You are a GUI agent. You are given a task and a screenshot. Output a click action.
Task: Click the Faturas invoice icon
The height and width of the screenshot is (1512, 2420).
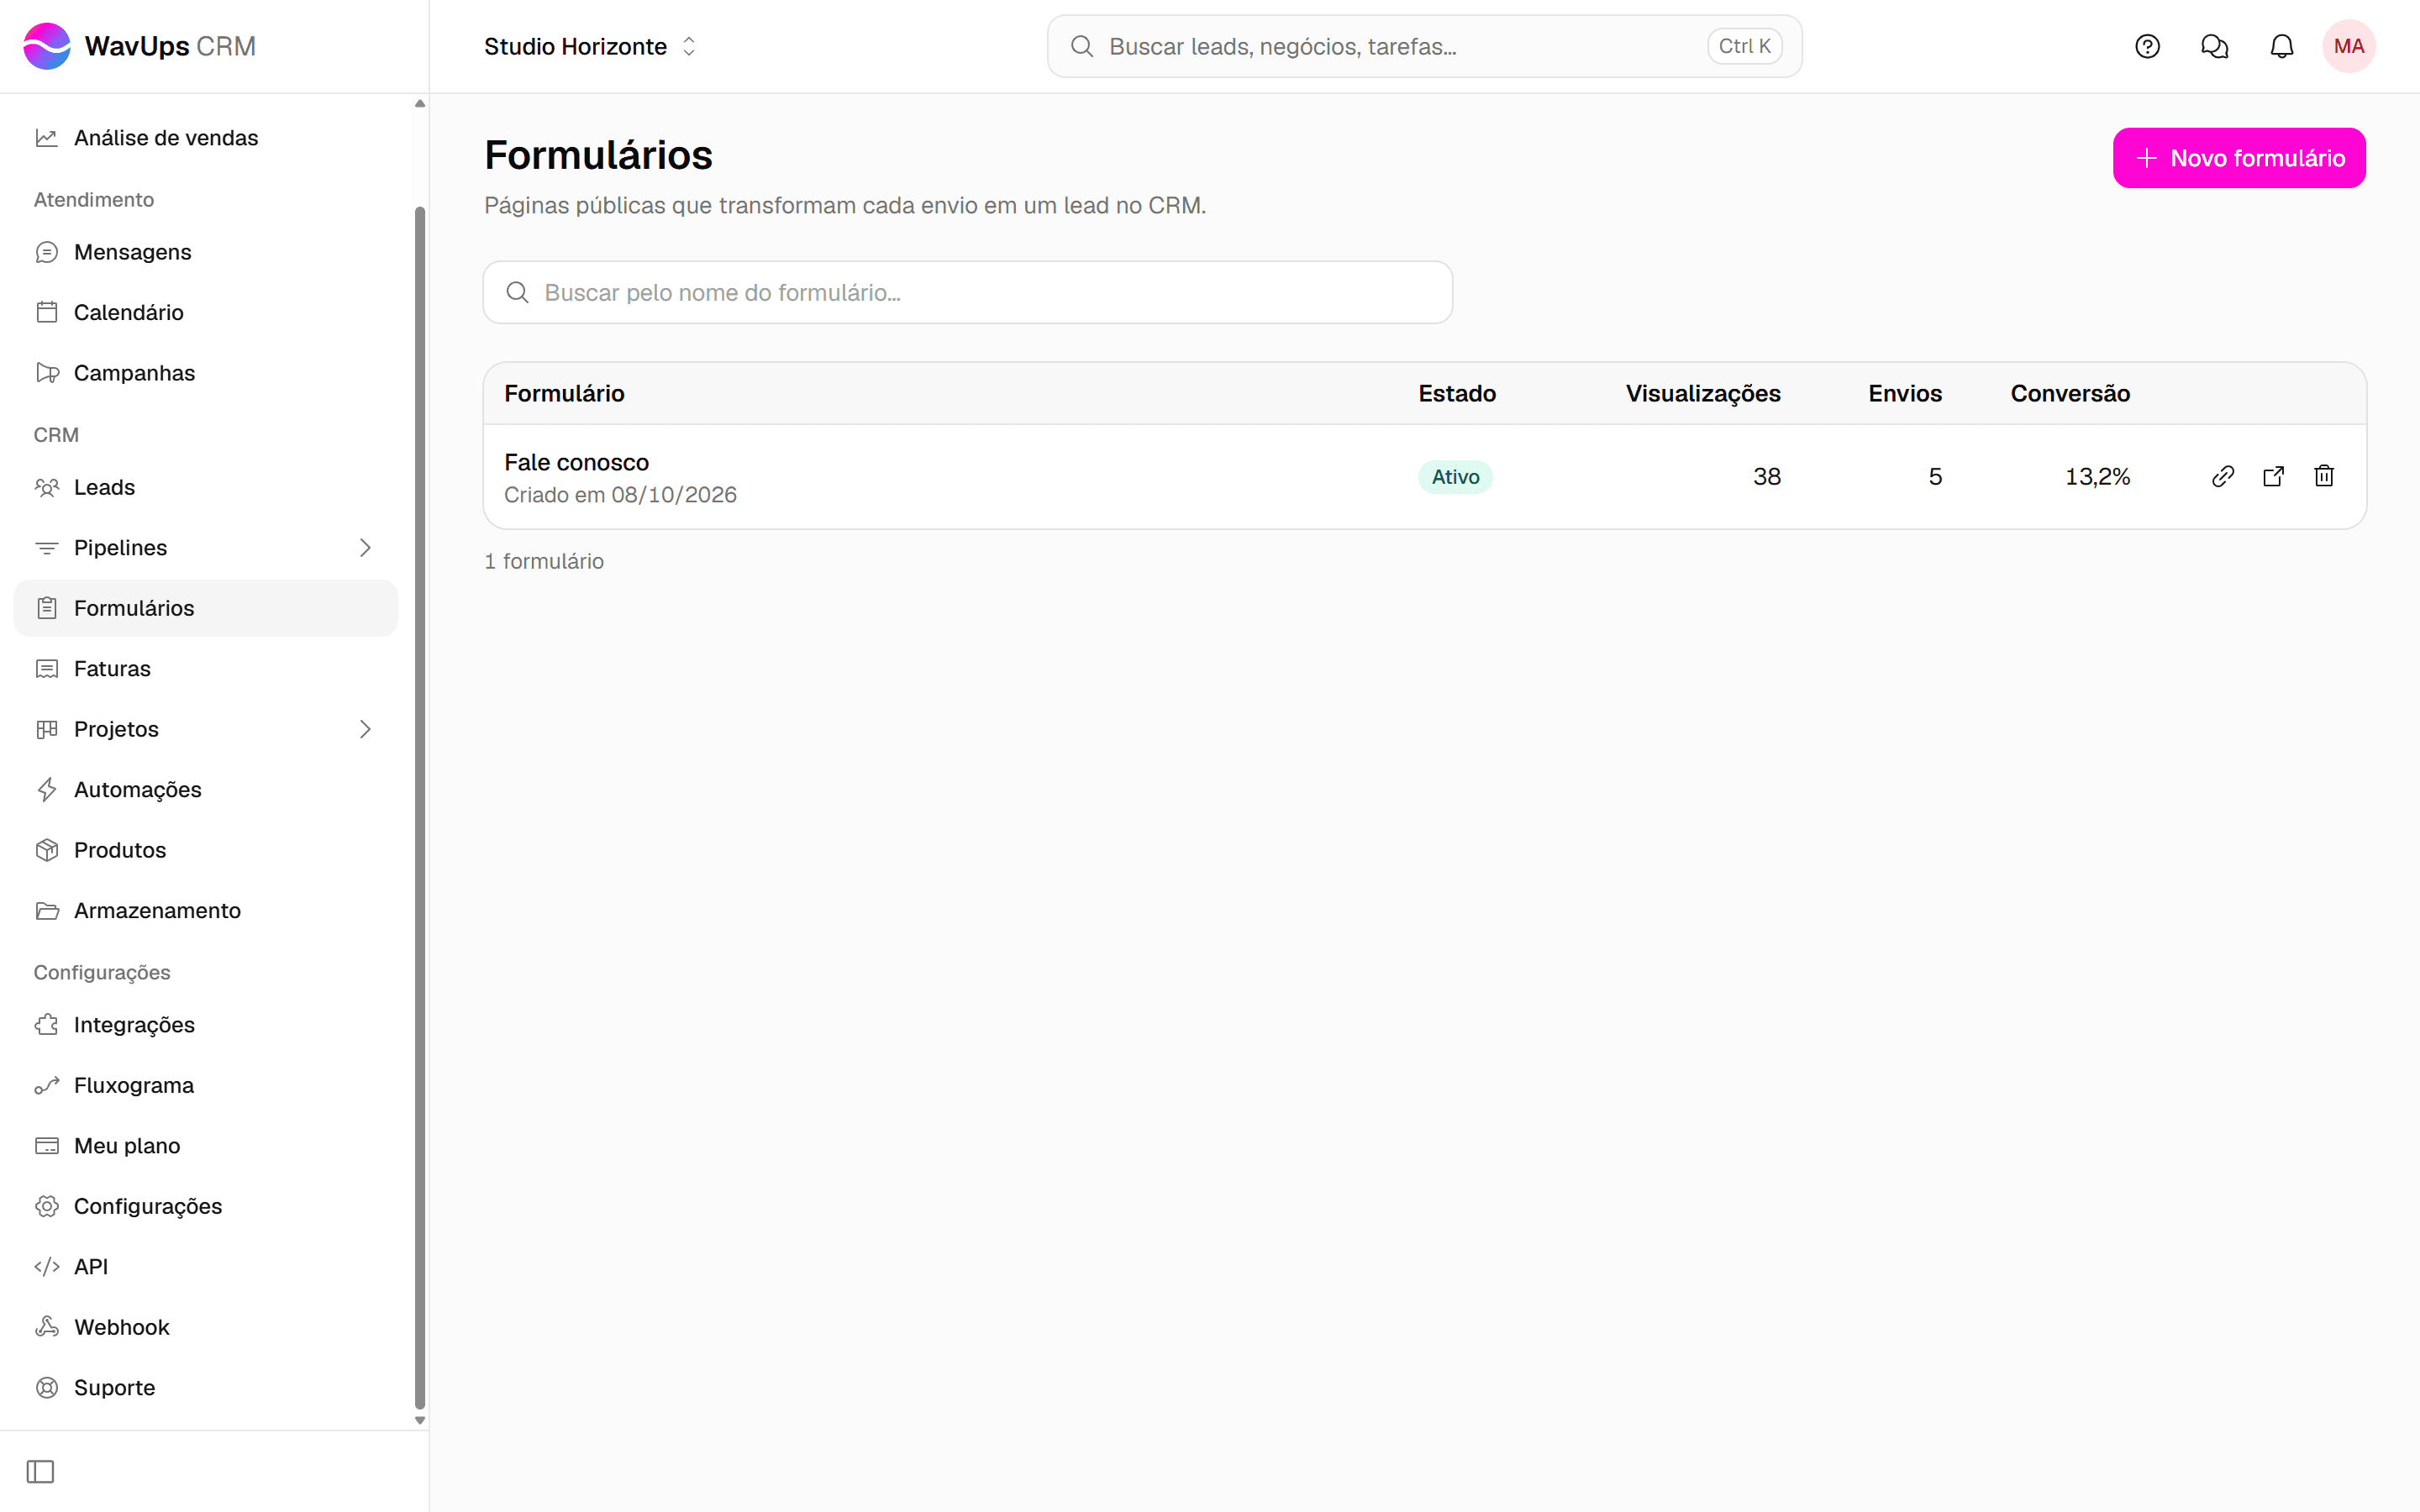47,668
